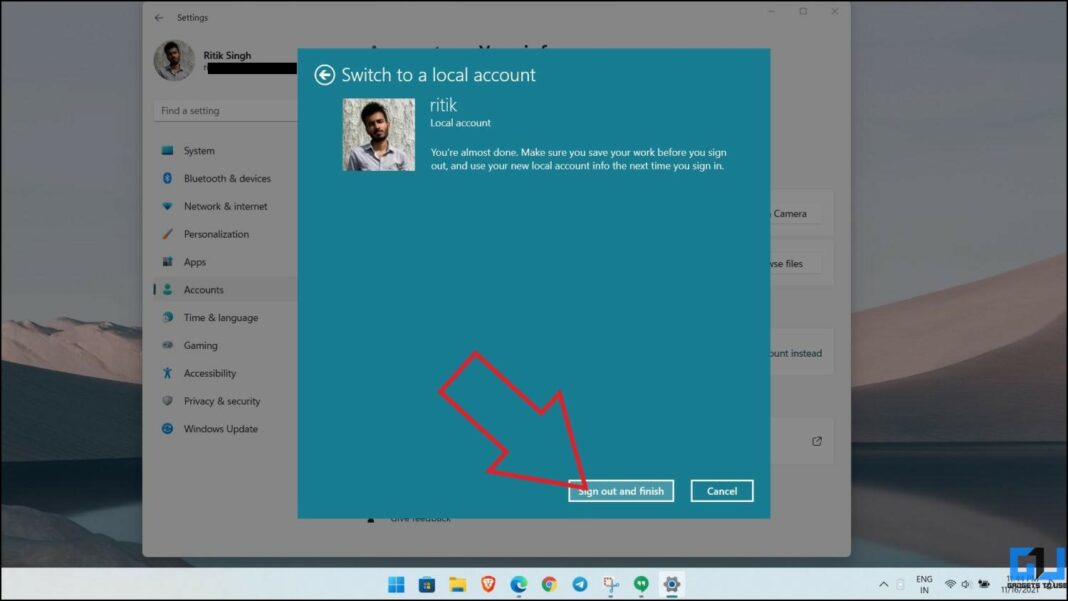Click the speaker icon in system tray

coord(966,584)
